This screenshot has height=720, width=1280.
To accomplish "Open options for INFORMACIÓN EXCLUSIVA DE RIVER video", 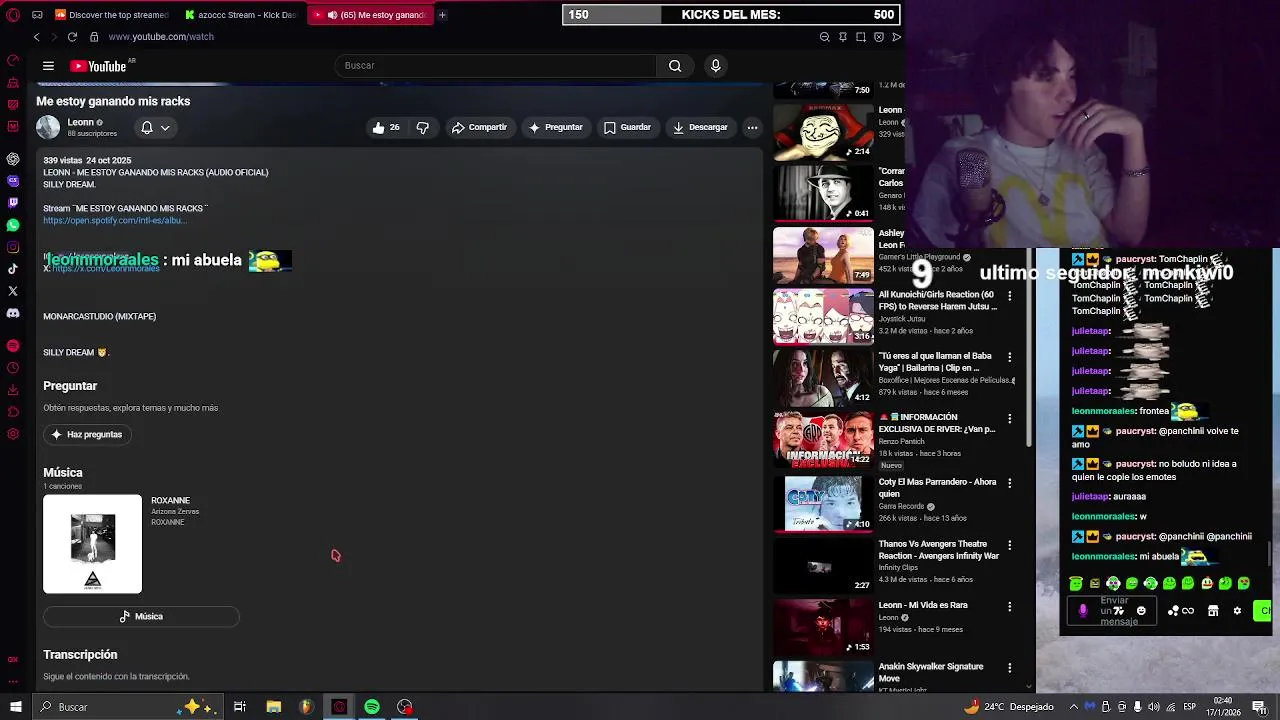I will [1009, 419].
